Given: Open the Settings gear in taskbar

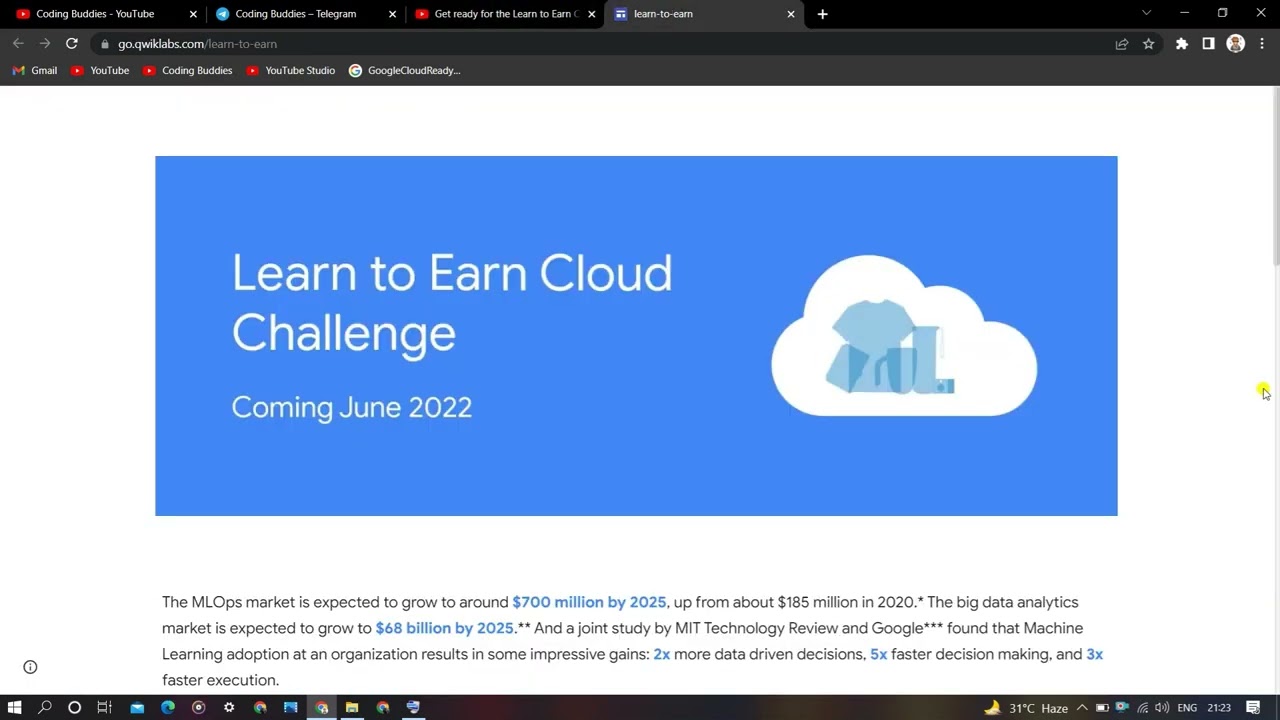Looking at the screenshot, I should tap(229, 707).
